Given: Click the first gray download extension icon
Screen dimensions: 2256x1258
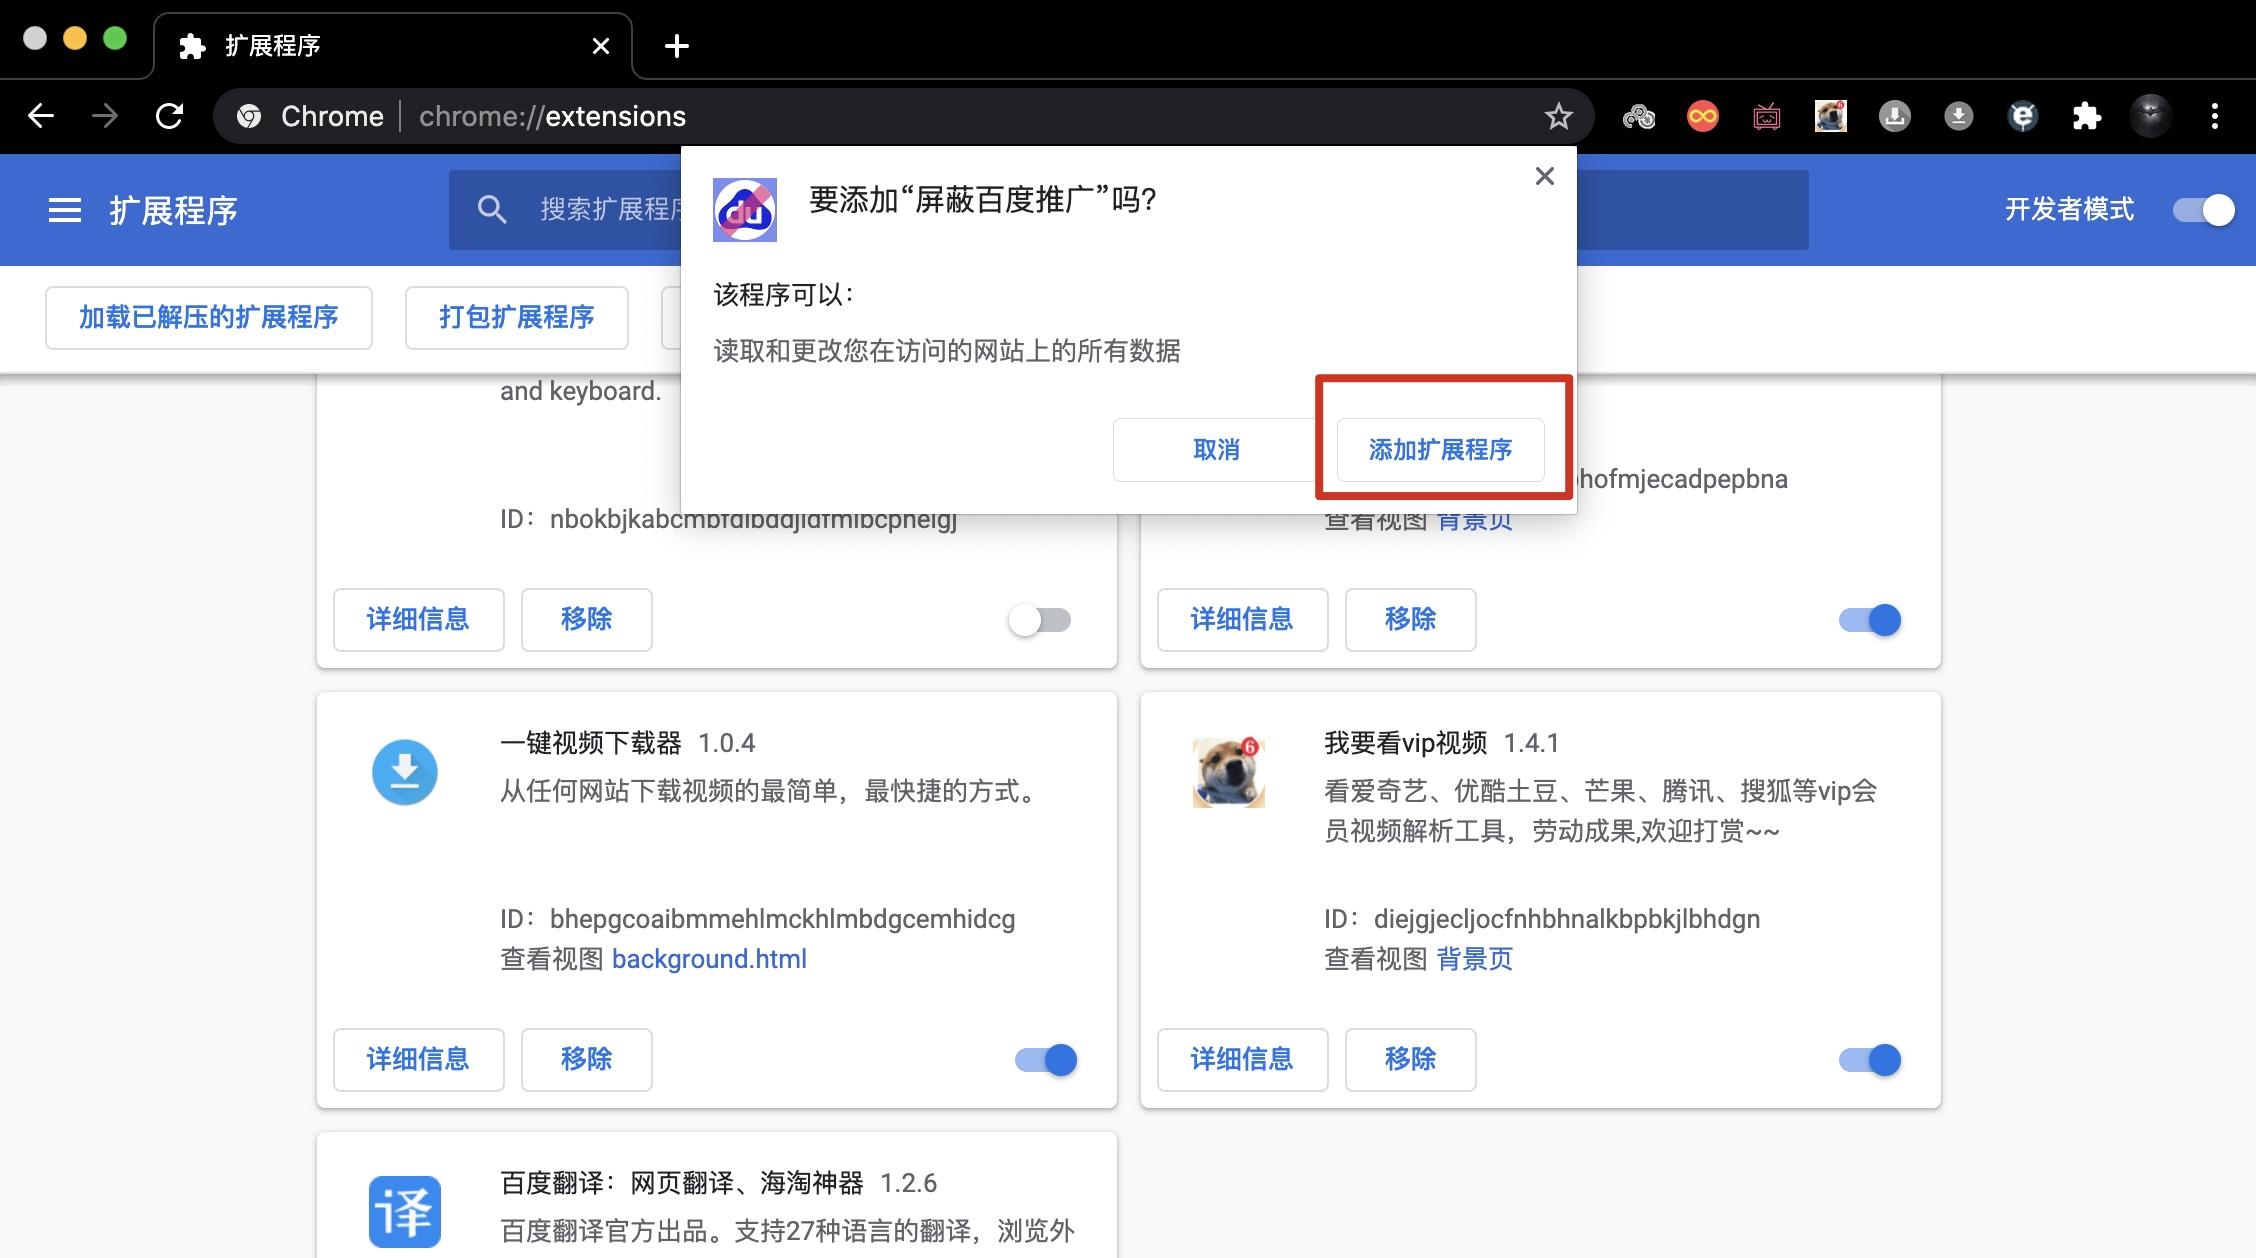Looking at the screenshot, I should [1895, 117].
